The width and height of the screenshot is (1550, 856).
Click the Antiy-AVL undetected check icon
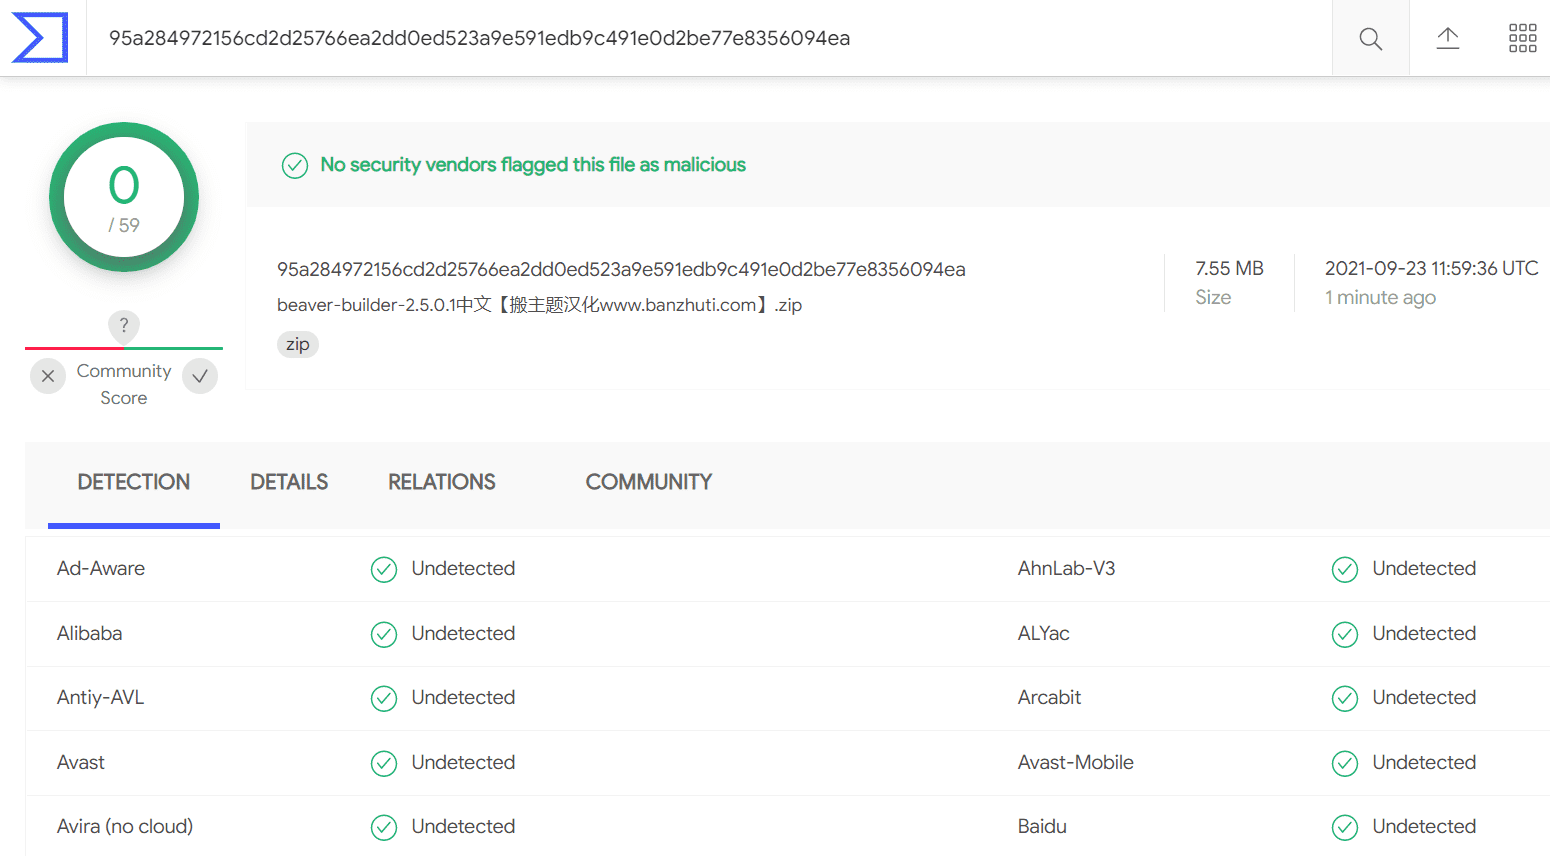384,698
